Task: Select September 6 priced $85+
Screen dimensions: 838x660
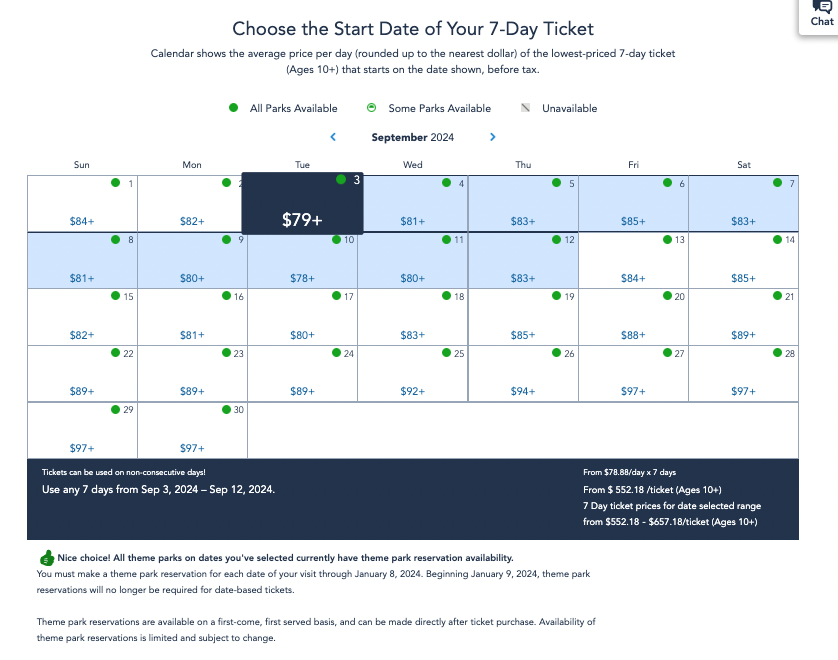Action: (633, 204)
